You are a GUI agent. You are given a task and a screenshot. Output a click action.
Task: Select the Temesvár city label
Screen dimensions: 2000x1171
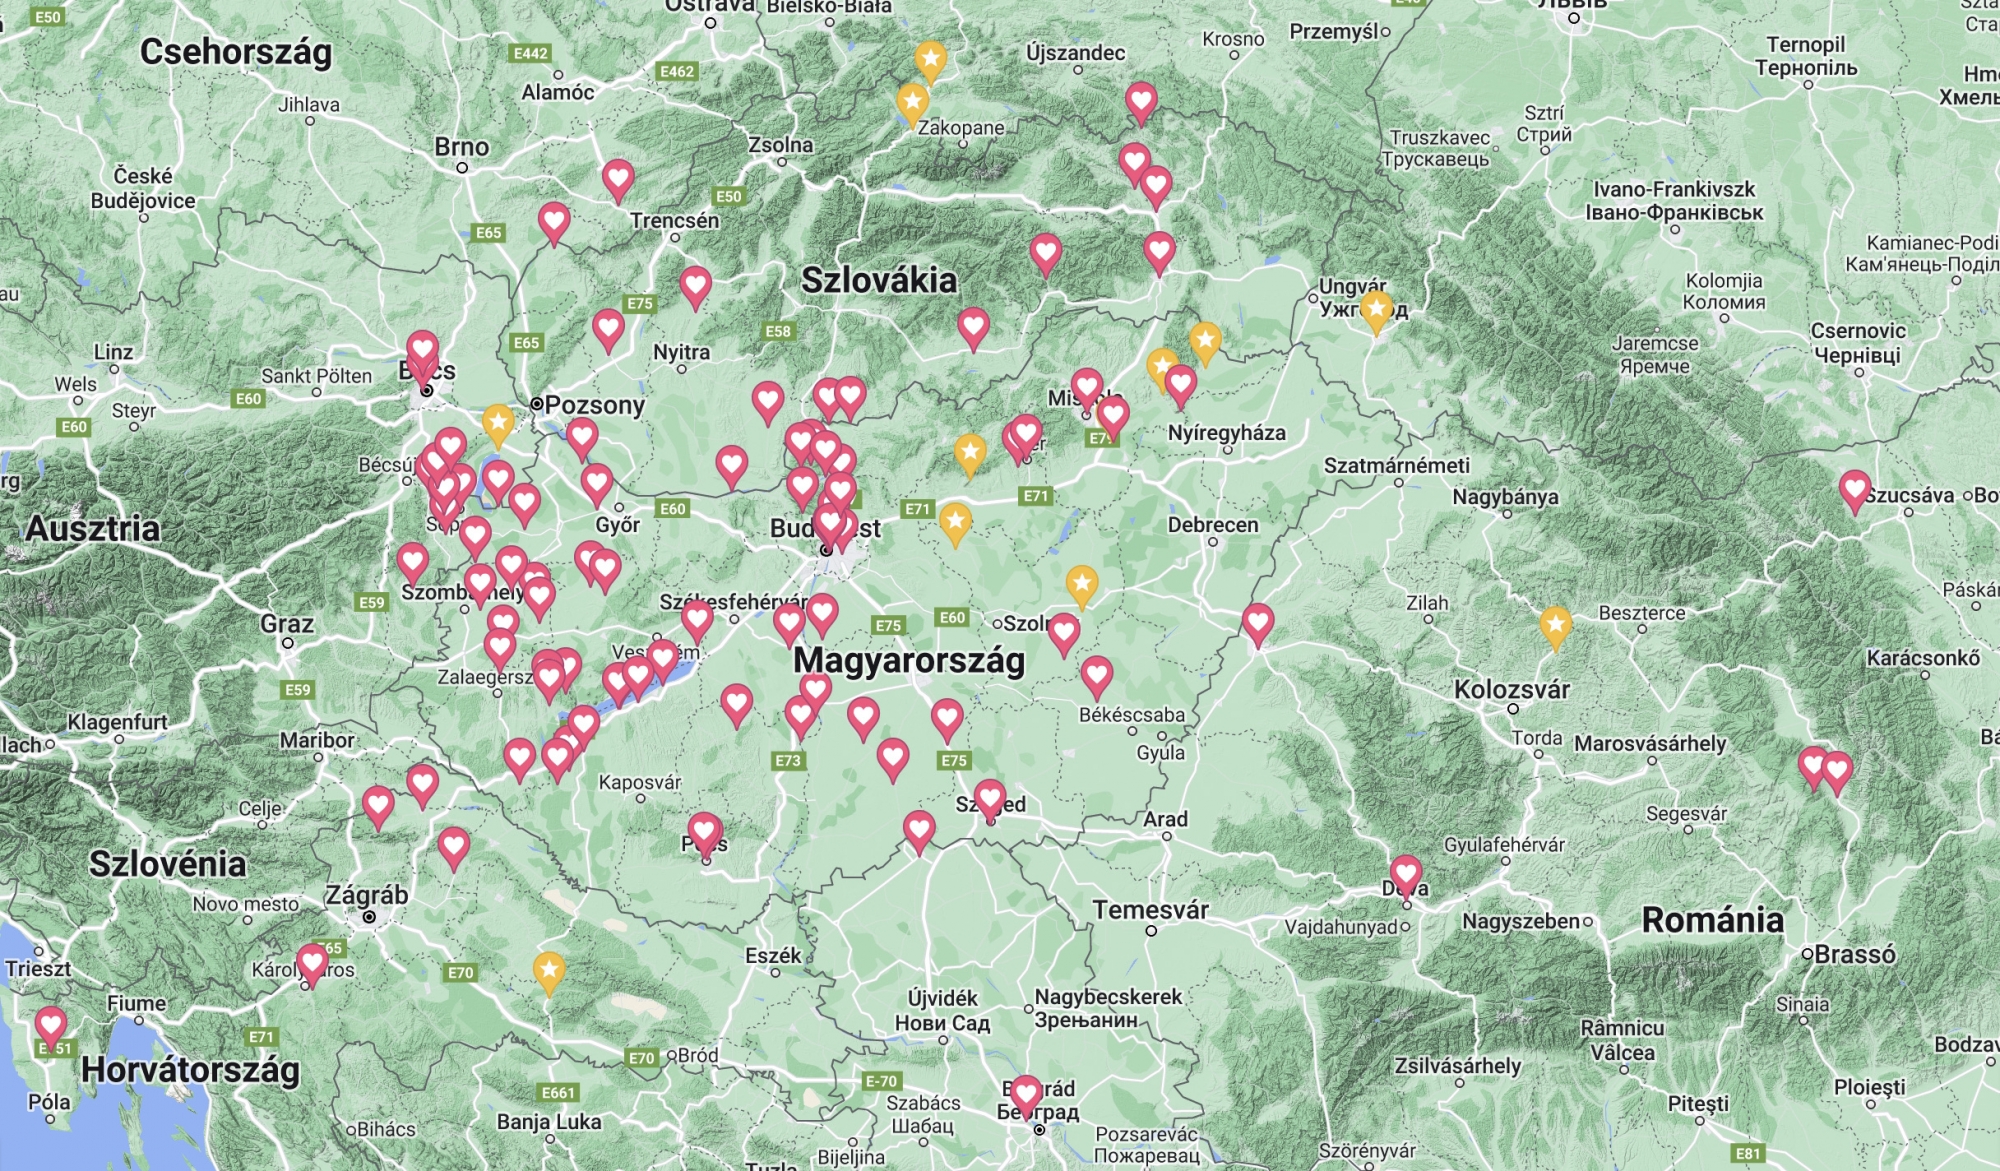tap(1150, 910)
